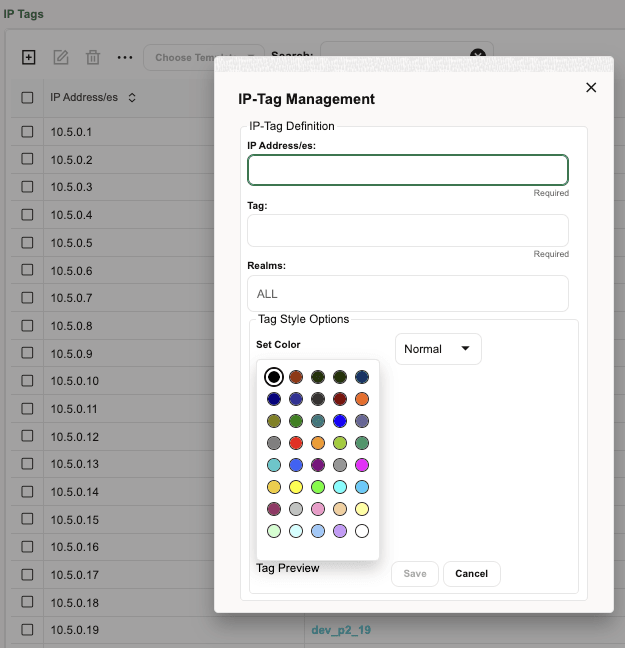Click the edit pencil icon in toolbar

(x=61, y=57)
